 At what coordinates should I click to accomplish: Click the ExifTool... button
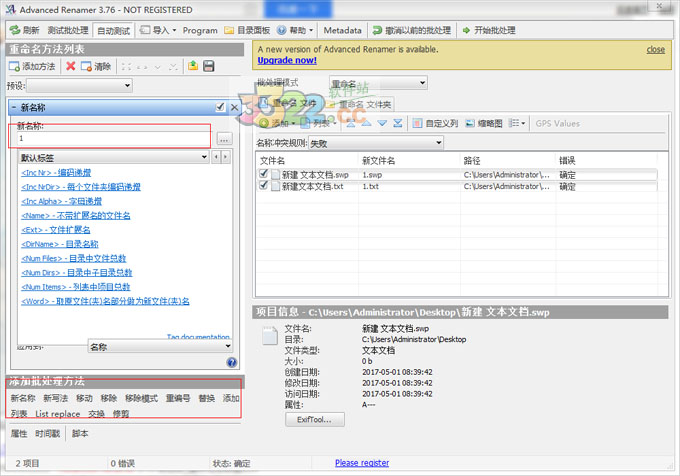coord(314,420)
